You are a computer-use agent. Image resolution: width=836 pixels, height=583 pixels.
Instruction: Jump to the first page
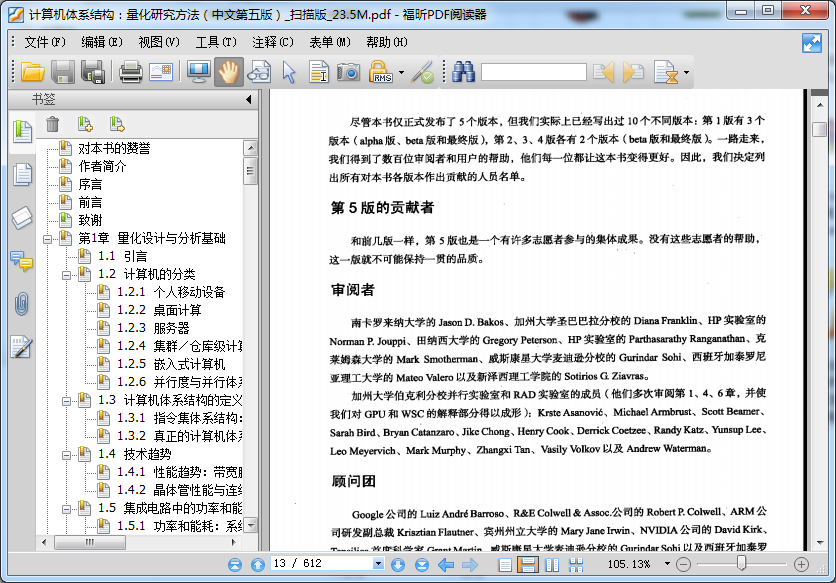click(235, 564)
